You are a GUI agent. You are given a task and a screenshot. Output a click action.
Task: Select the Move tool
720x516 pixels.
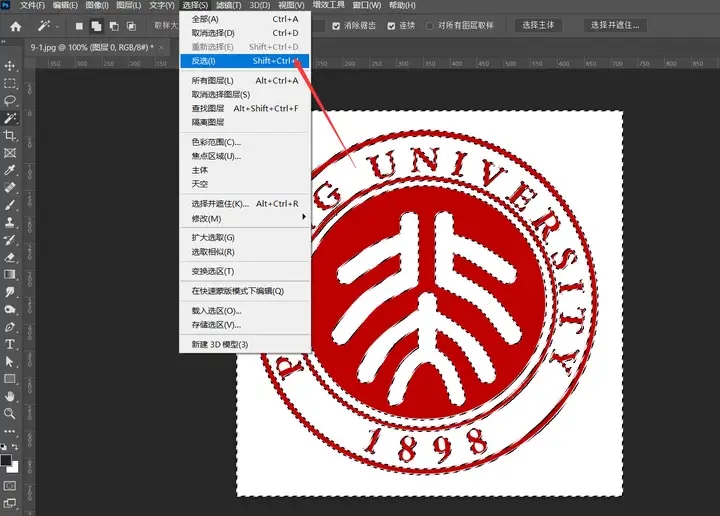tap(10, 66)
